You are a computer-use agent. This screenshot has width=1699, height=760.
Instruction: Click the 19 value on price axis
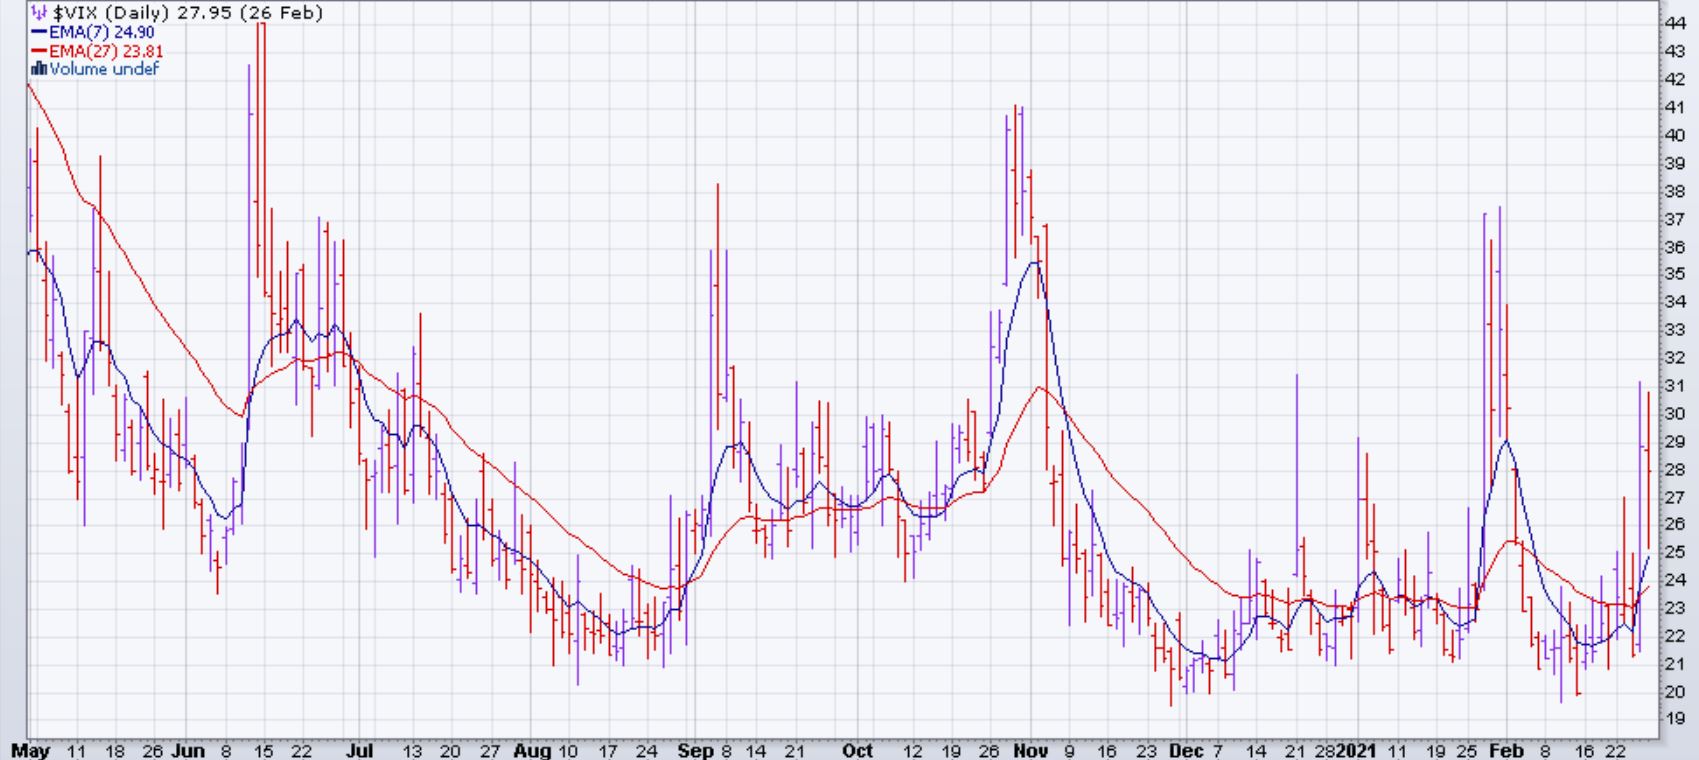coord(1675,718)
